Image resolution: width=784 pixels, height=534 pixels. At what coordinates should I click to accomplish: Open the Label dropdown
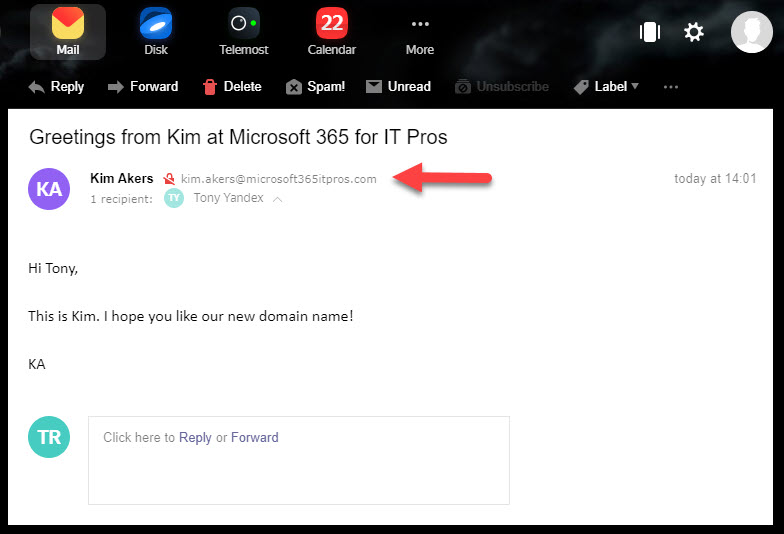[606, 86]
